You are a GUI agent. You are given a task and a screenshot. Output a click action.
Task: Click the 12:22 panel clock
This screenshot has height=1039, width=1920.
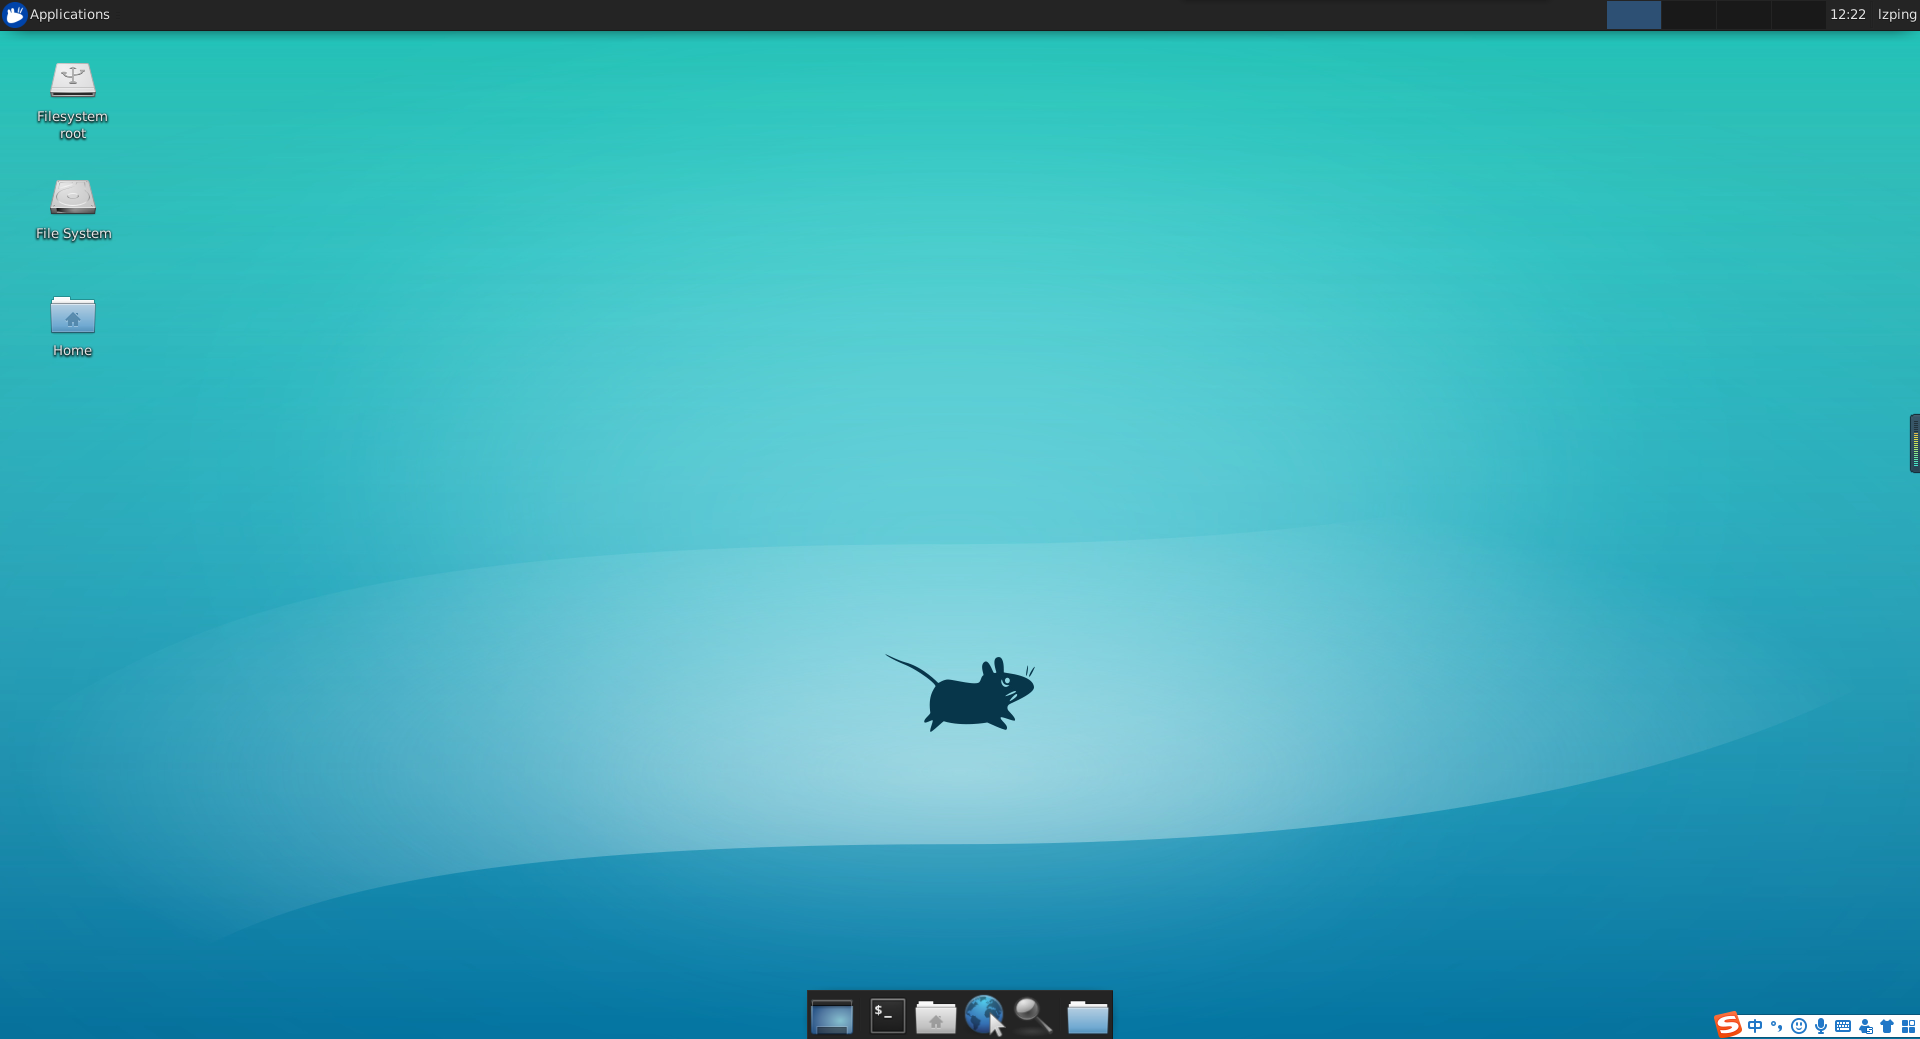(x=1847, y=14)
